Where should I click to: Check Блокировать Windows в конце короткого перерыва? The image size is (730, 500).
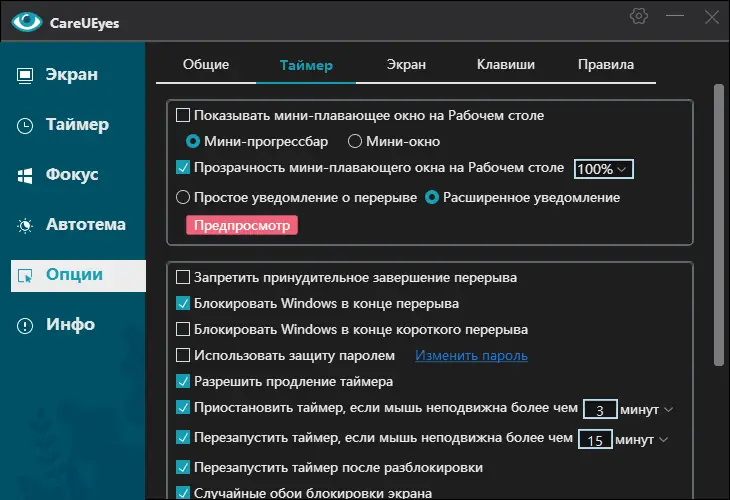click(183, 330)
